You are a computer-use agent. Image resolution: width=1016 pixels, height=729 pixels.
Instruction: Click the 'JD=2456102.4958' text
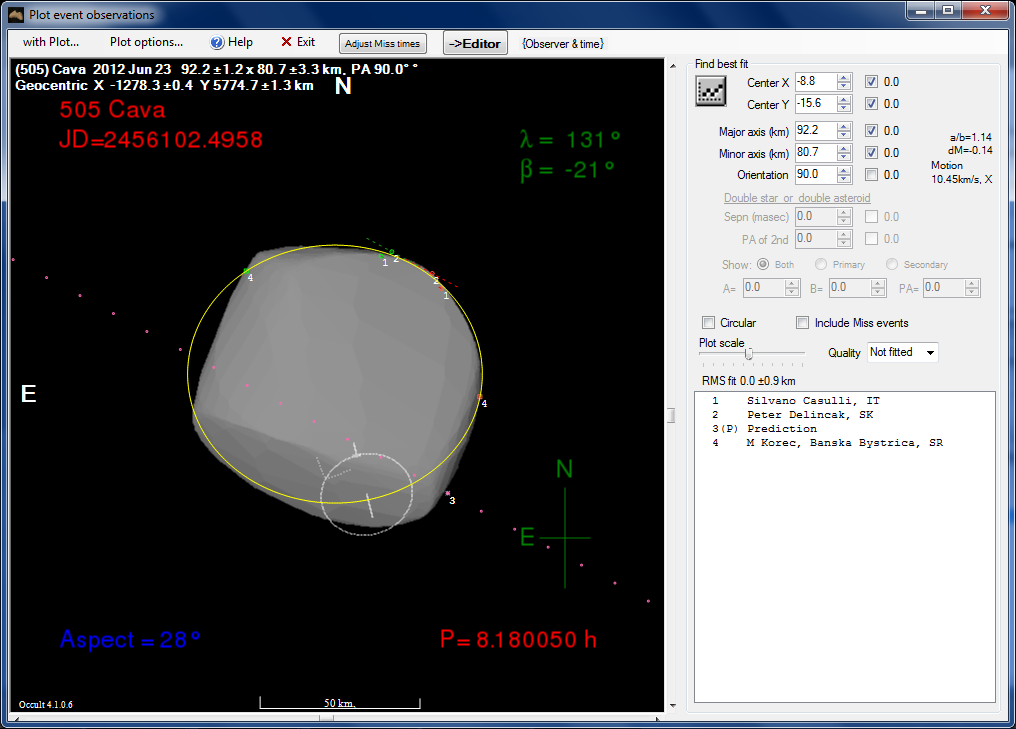click(x=161, y=140)
